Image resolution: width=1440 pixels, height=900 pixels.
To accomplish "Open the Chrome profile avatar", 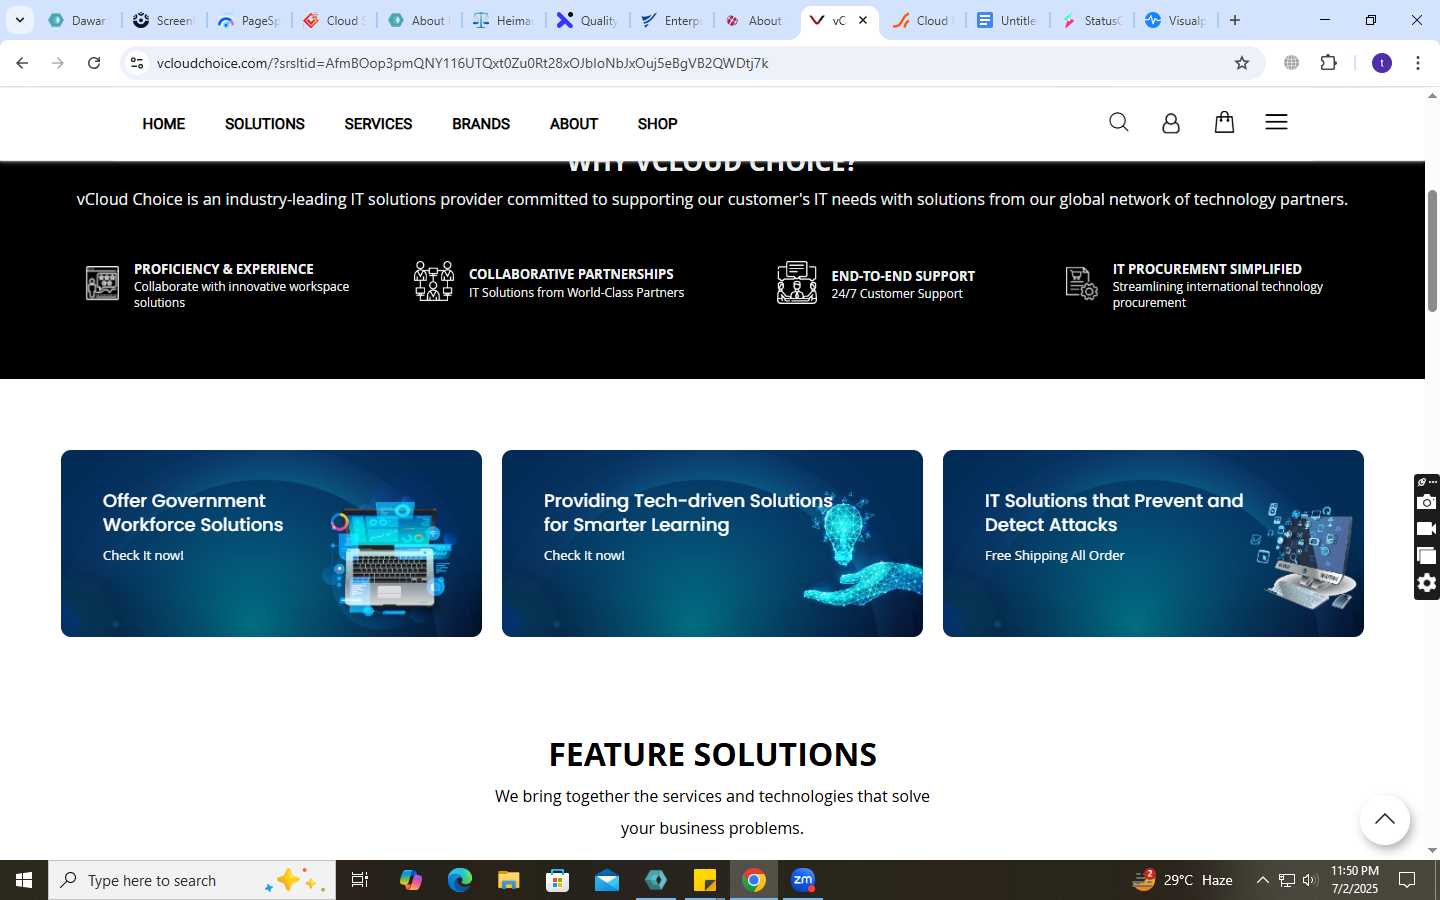I will point(1382,63).
